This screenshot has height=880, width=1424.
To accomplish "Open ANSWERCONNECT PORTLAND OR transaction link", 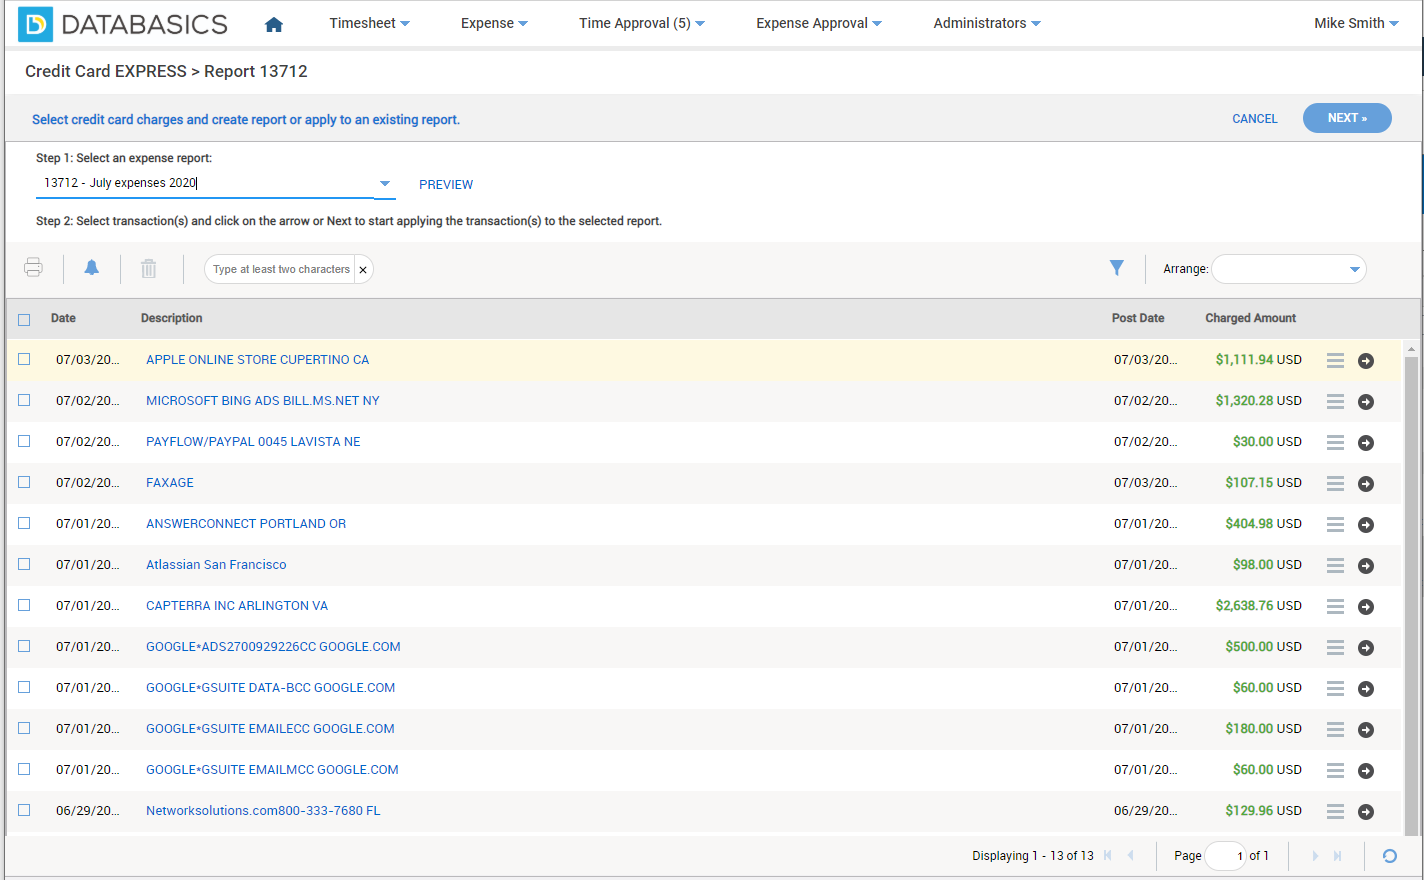I will pos(246,524).
